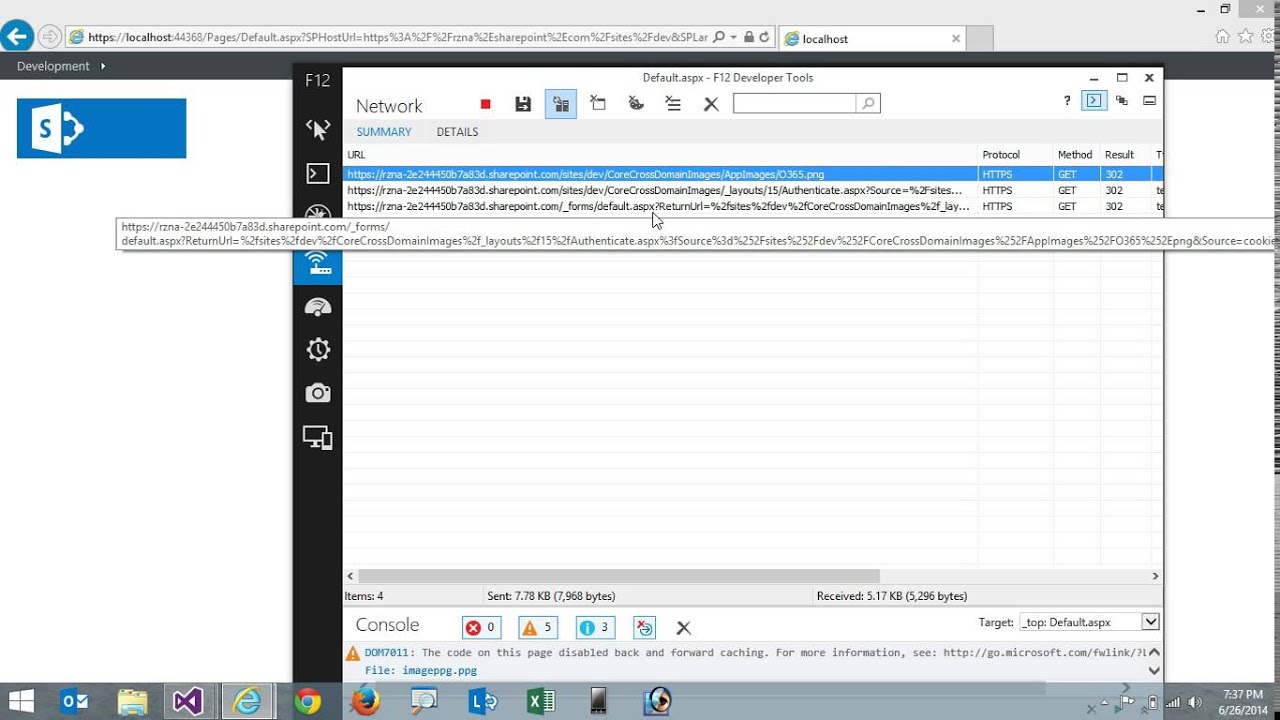Click the network list horizontal scrollbar
1280x720 pixels.
[619, 576]
